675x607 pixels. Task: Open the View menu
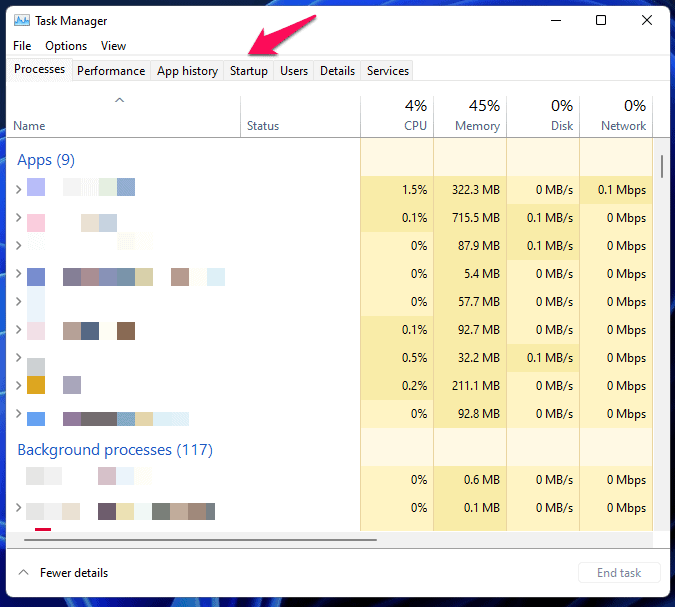(x=113, y=46)
